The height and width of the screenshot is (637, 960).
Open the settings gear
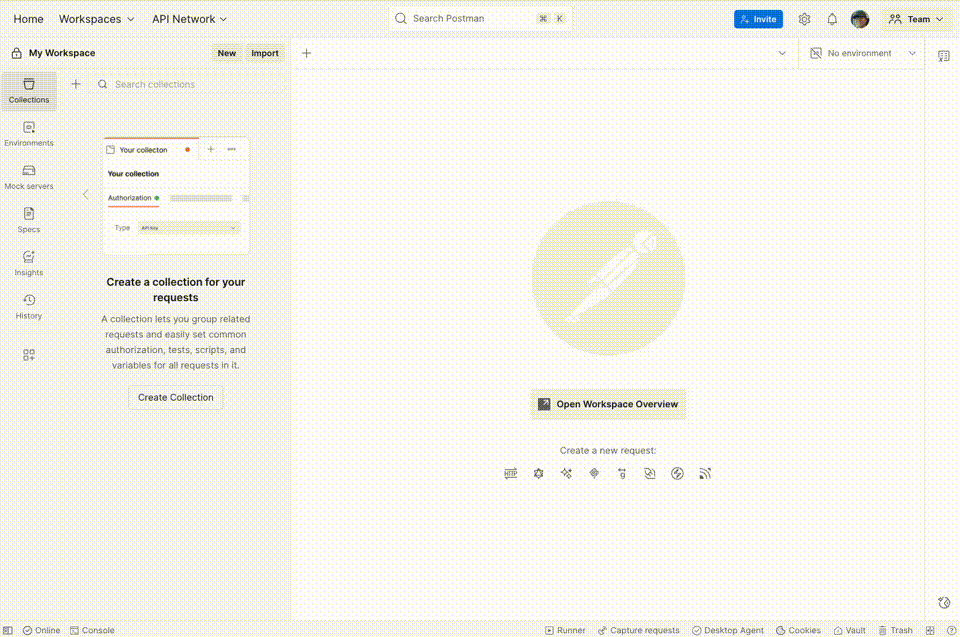[x=804, y=18]
